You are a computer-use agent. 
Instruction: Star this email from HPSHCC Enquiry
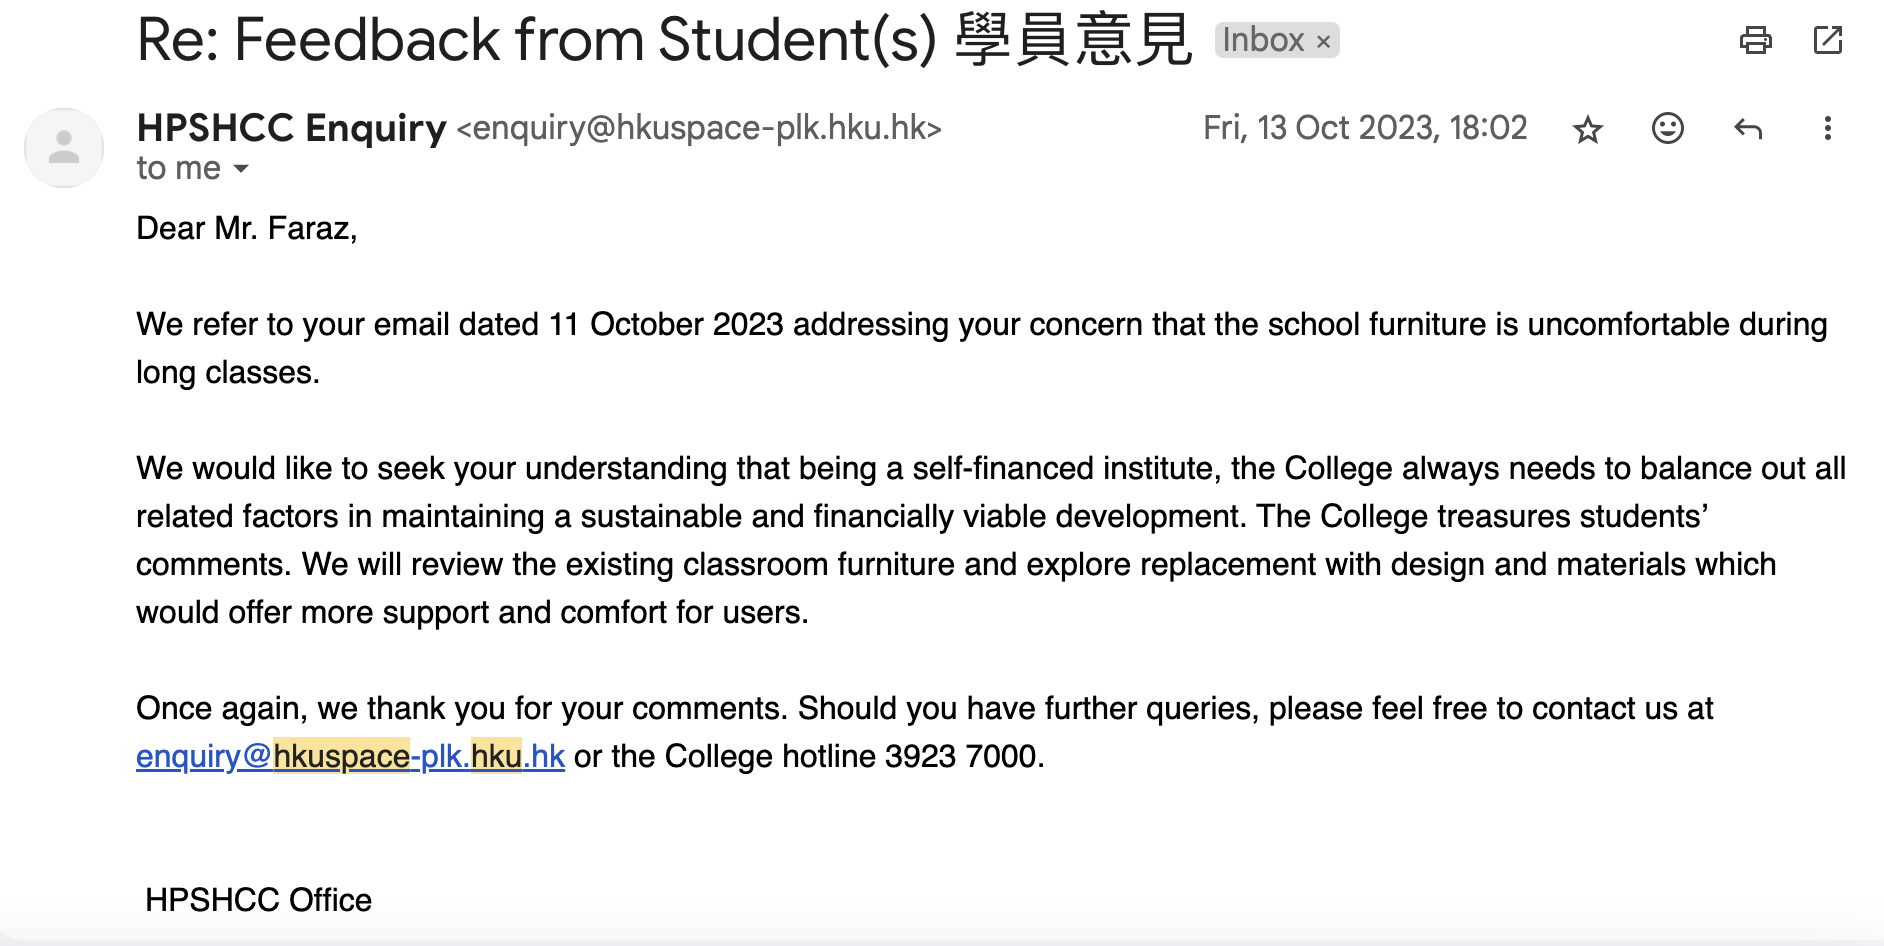(1587, 129)
